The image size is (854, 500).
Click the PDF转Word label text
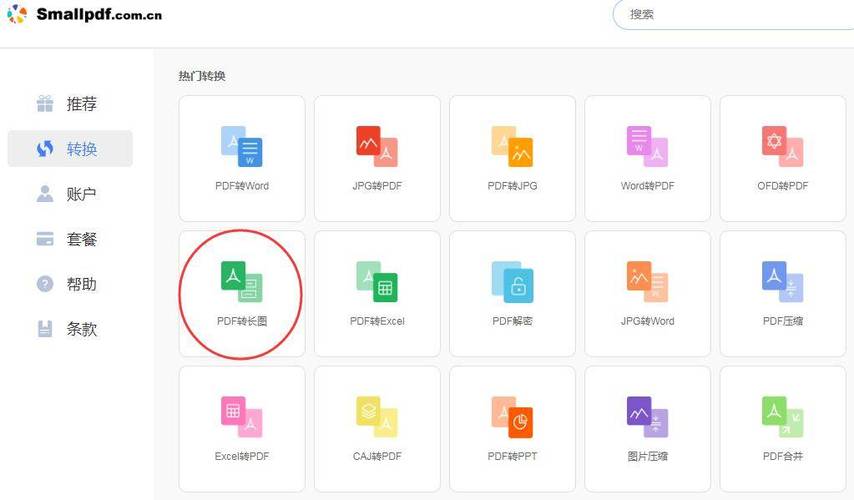(242, 186)
